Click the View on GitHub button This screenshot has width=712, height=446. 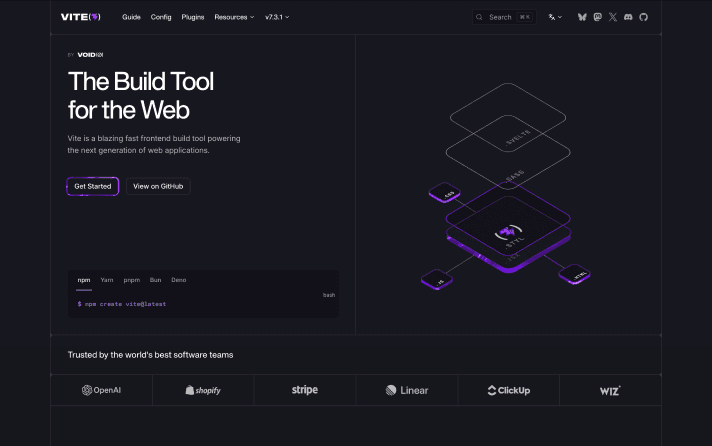[158, 186]
